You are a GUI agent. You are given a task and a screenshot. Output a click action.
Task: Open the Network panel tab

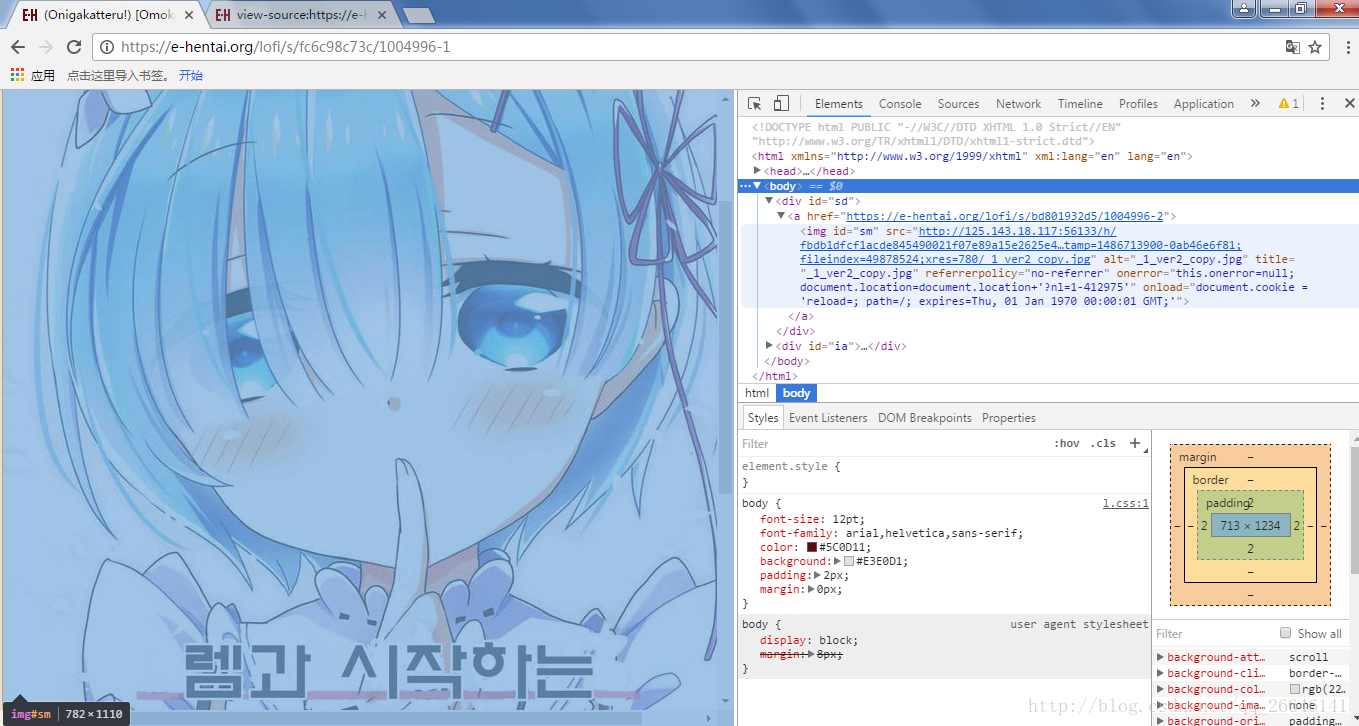[1018, 103]
